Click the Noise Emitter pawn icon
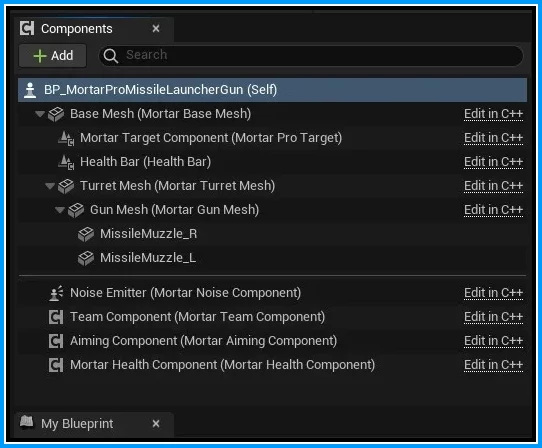 coord(56,293)
